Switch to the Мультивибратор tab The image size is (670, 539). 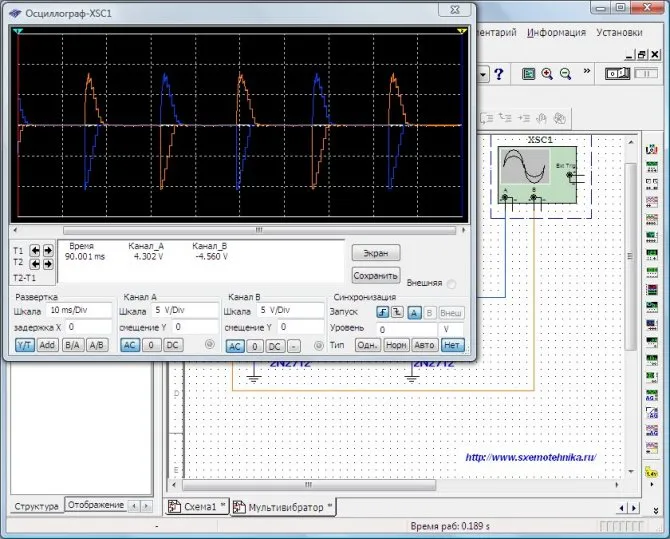283,507
